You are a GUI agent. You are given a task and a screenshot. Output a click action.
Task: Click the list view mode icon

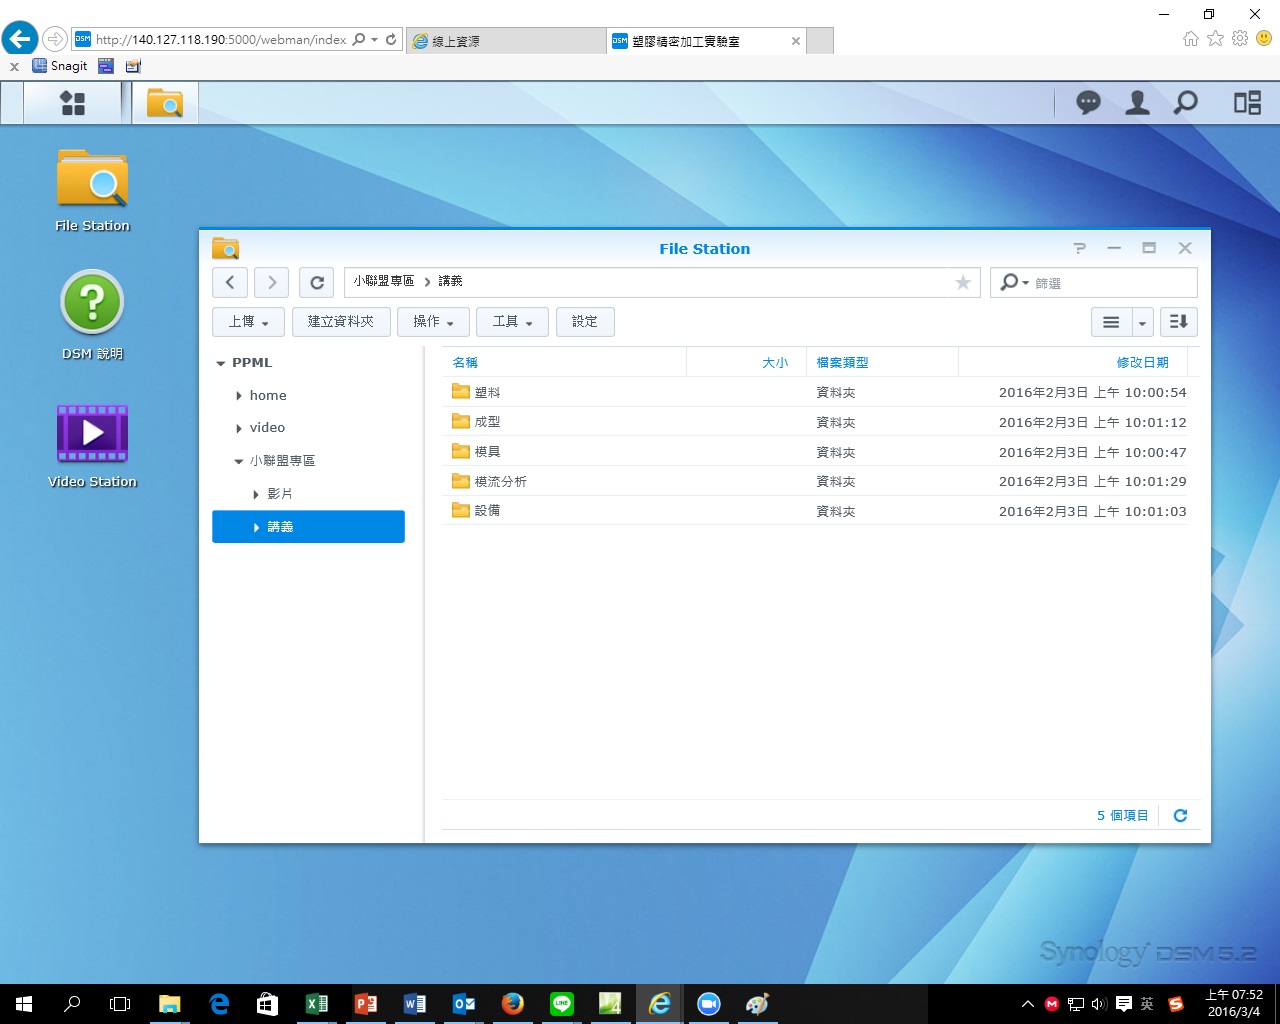pyautogui.click(x=1111, y=322)
